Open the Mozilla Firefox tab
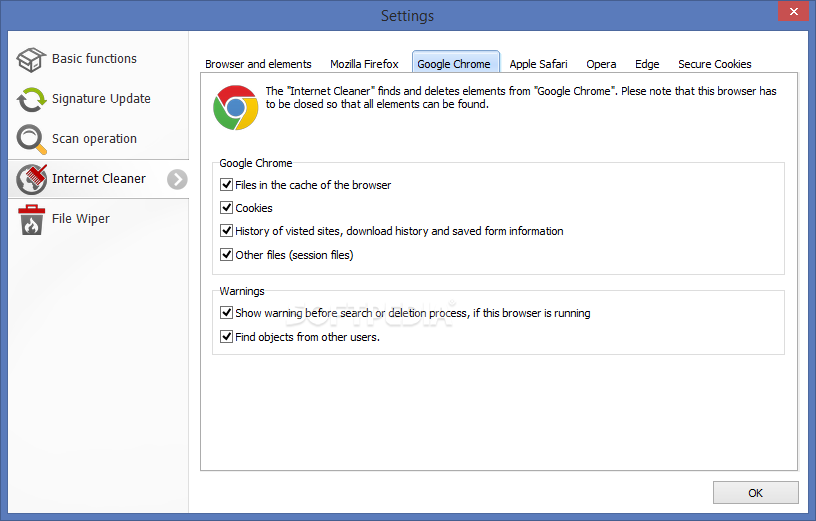This screenshot has height=521, width=816. (364, 64)
